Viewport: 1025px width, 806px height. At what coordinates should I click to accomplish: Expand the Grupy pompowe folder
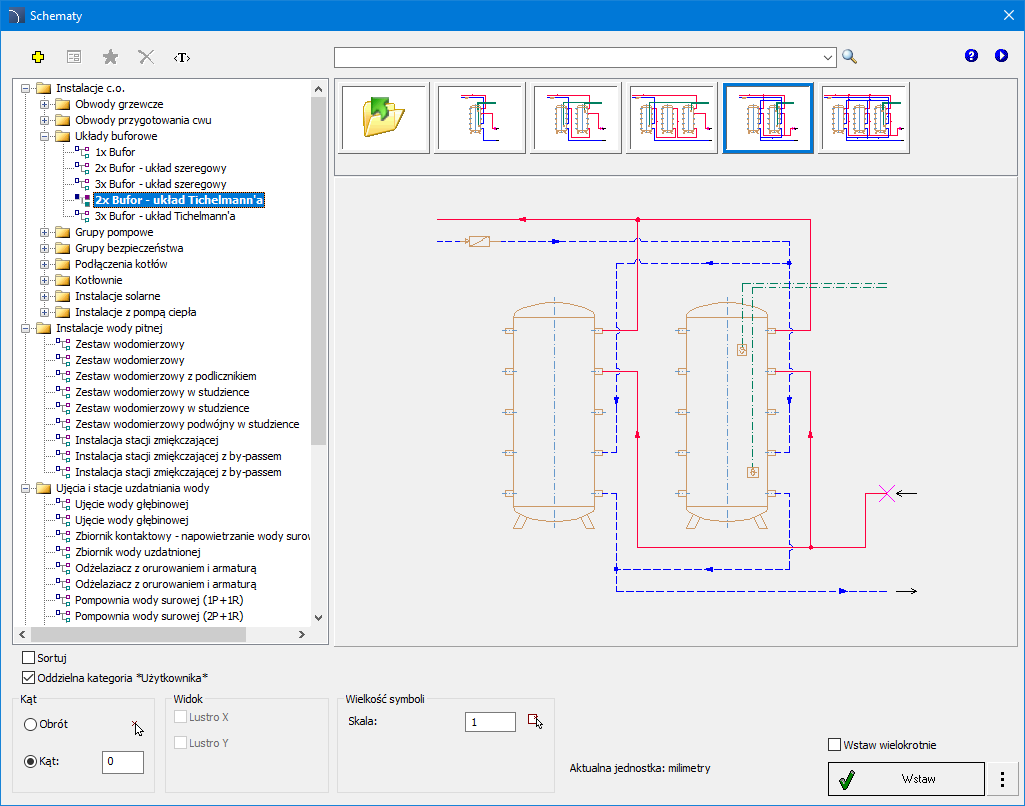click(44, 232)
